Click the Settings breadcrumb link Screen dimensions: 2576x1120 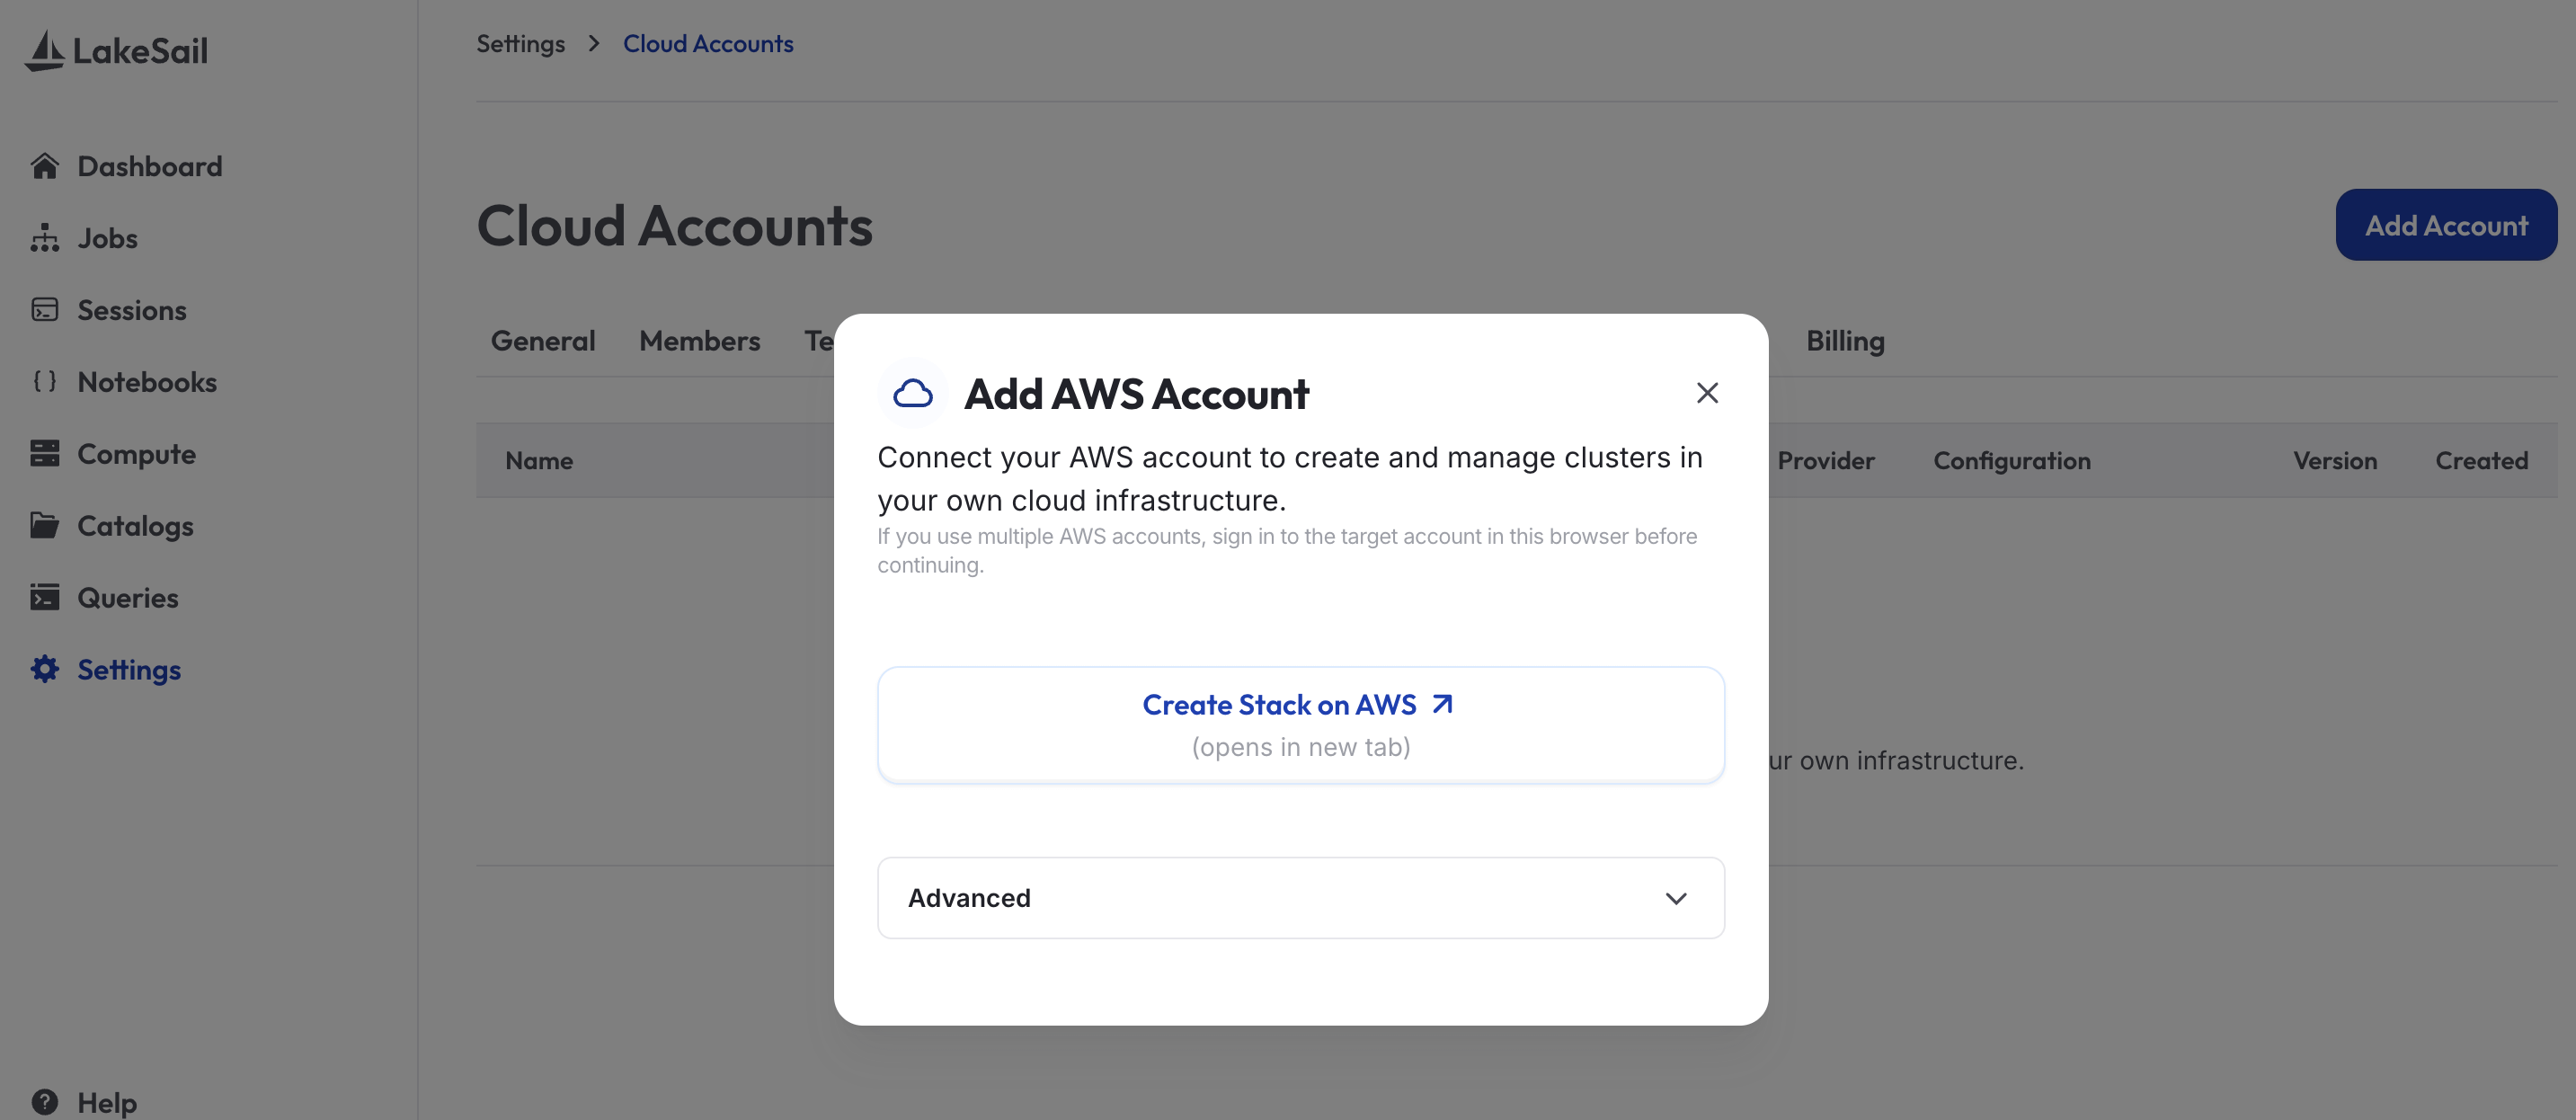tap(521, 44)
